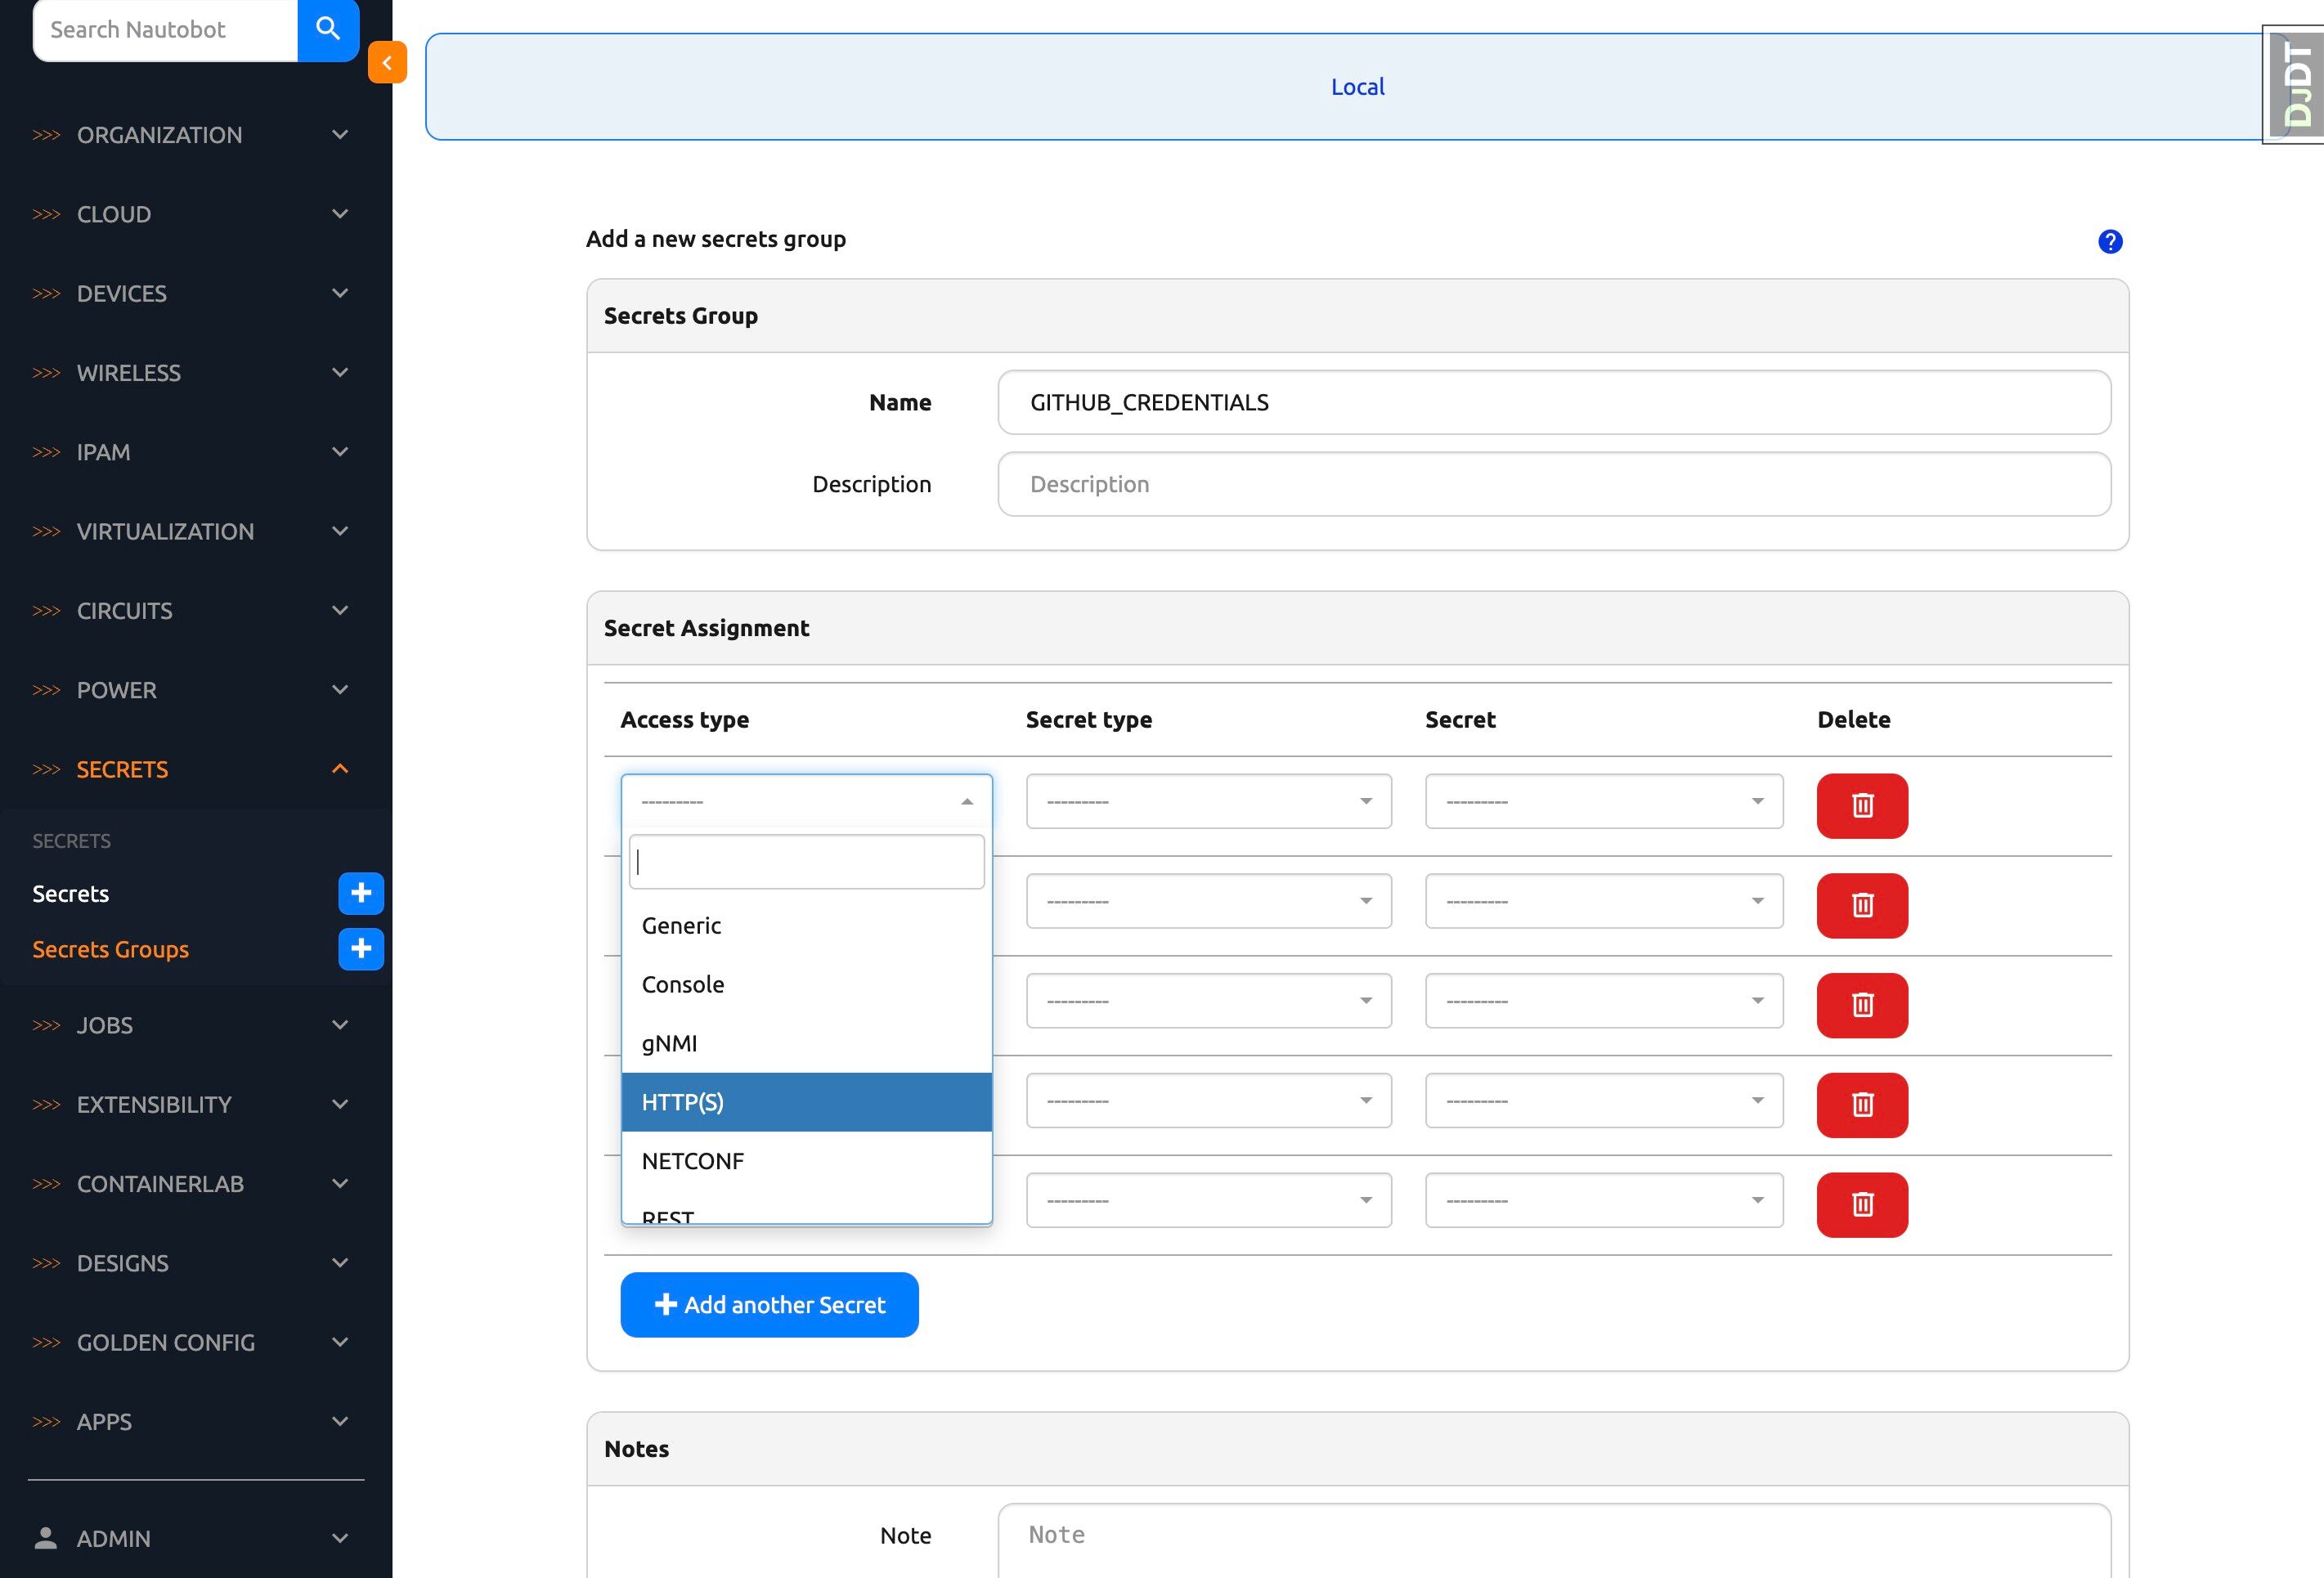2324x1578 pixels.
Task: Open first row Secret type dropdown
Action: 1208,801
